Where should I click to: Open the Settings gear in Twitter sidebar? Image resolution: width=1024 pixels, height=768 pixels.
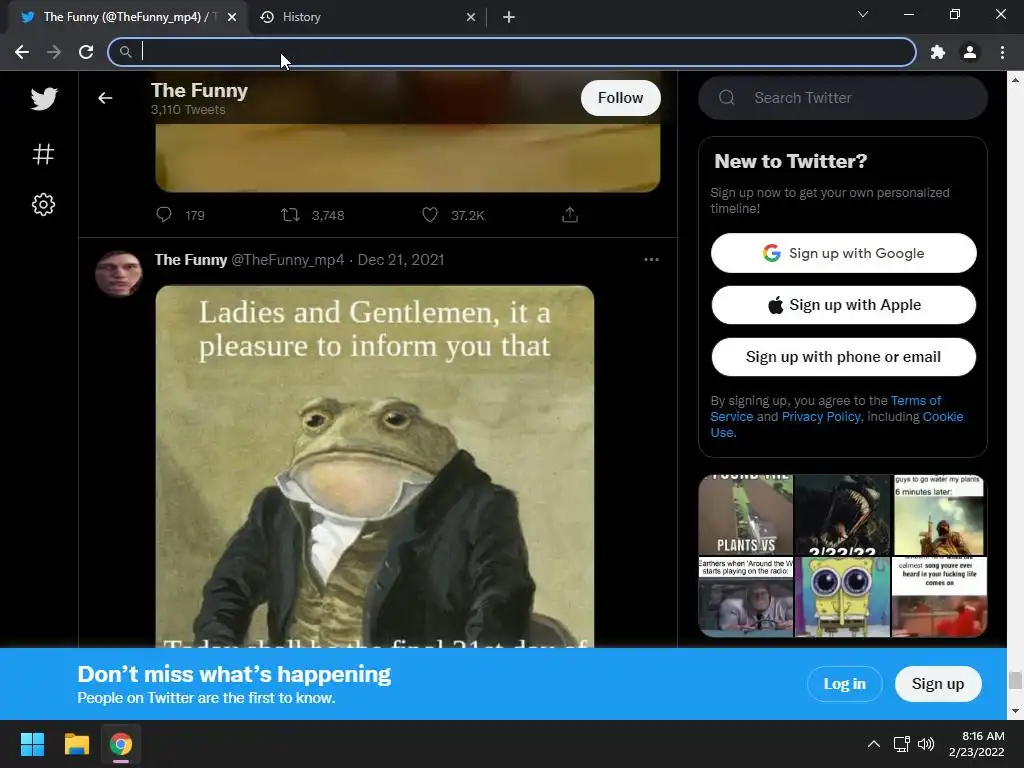click(x=44, y=204)
